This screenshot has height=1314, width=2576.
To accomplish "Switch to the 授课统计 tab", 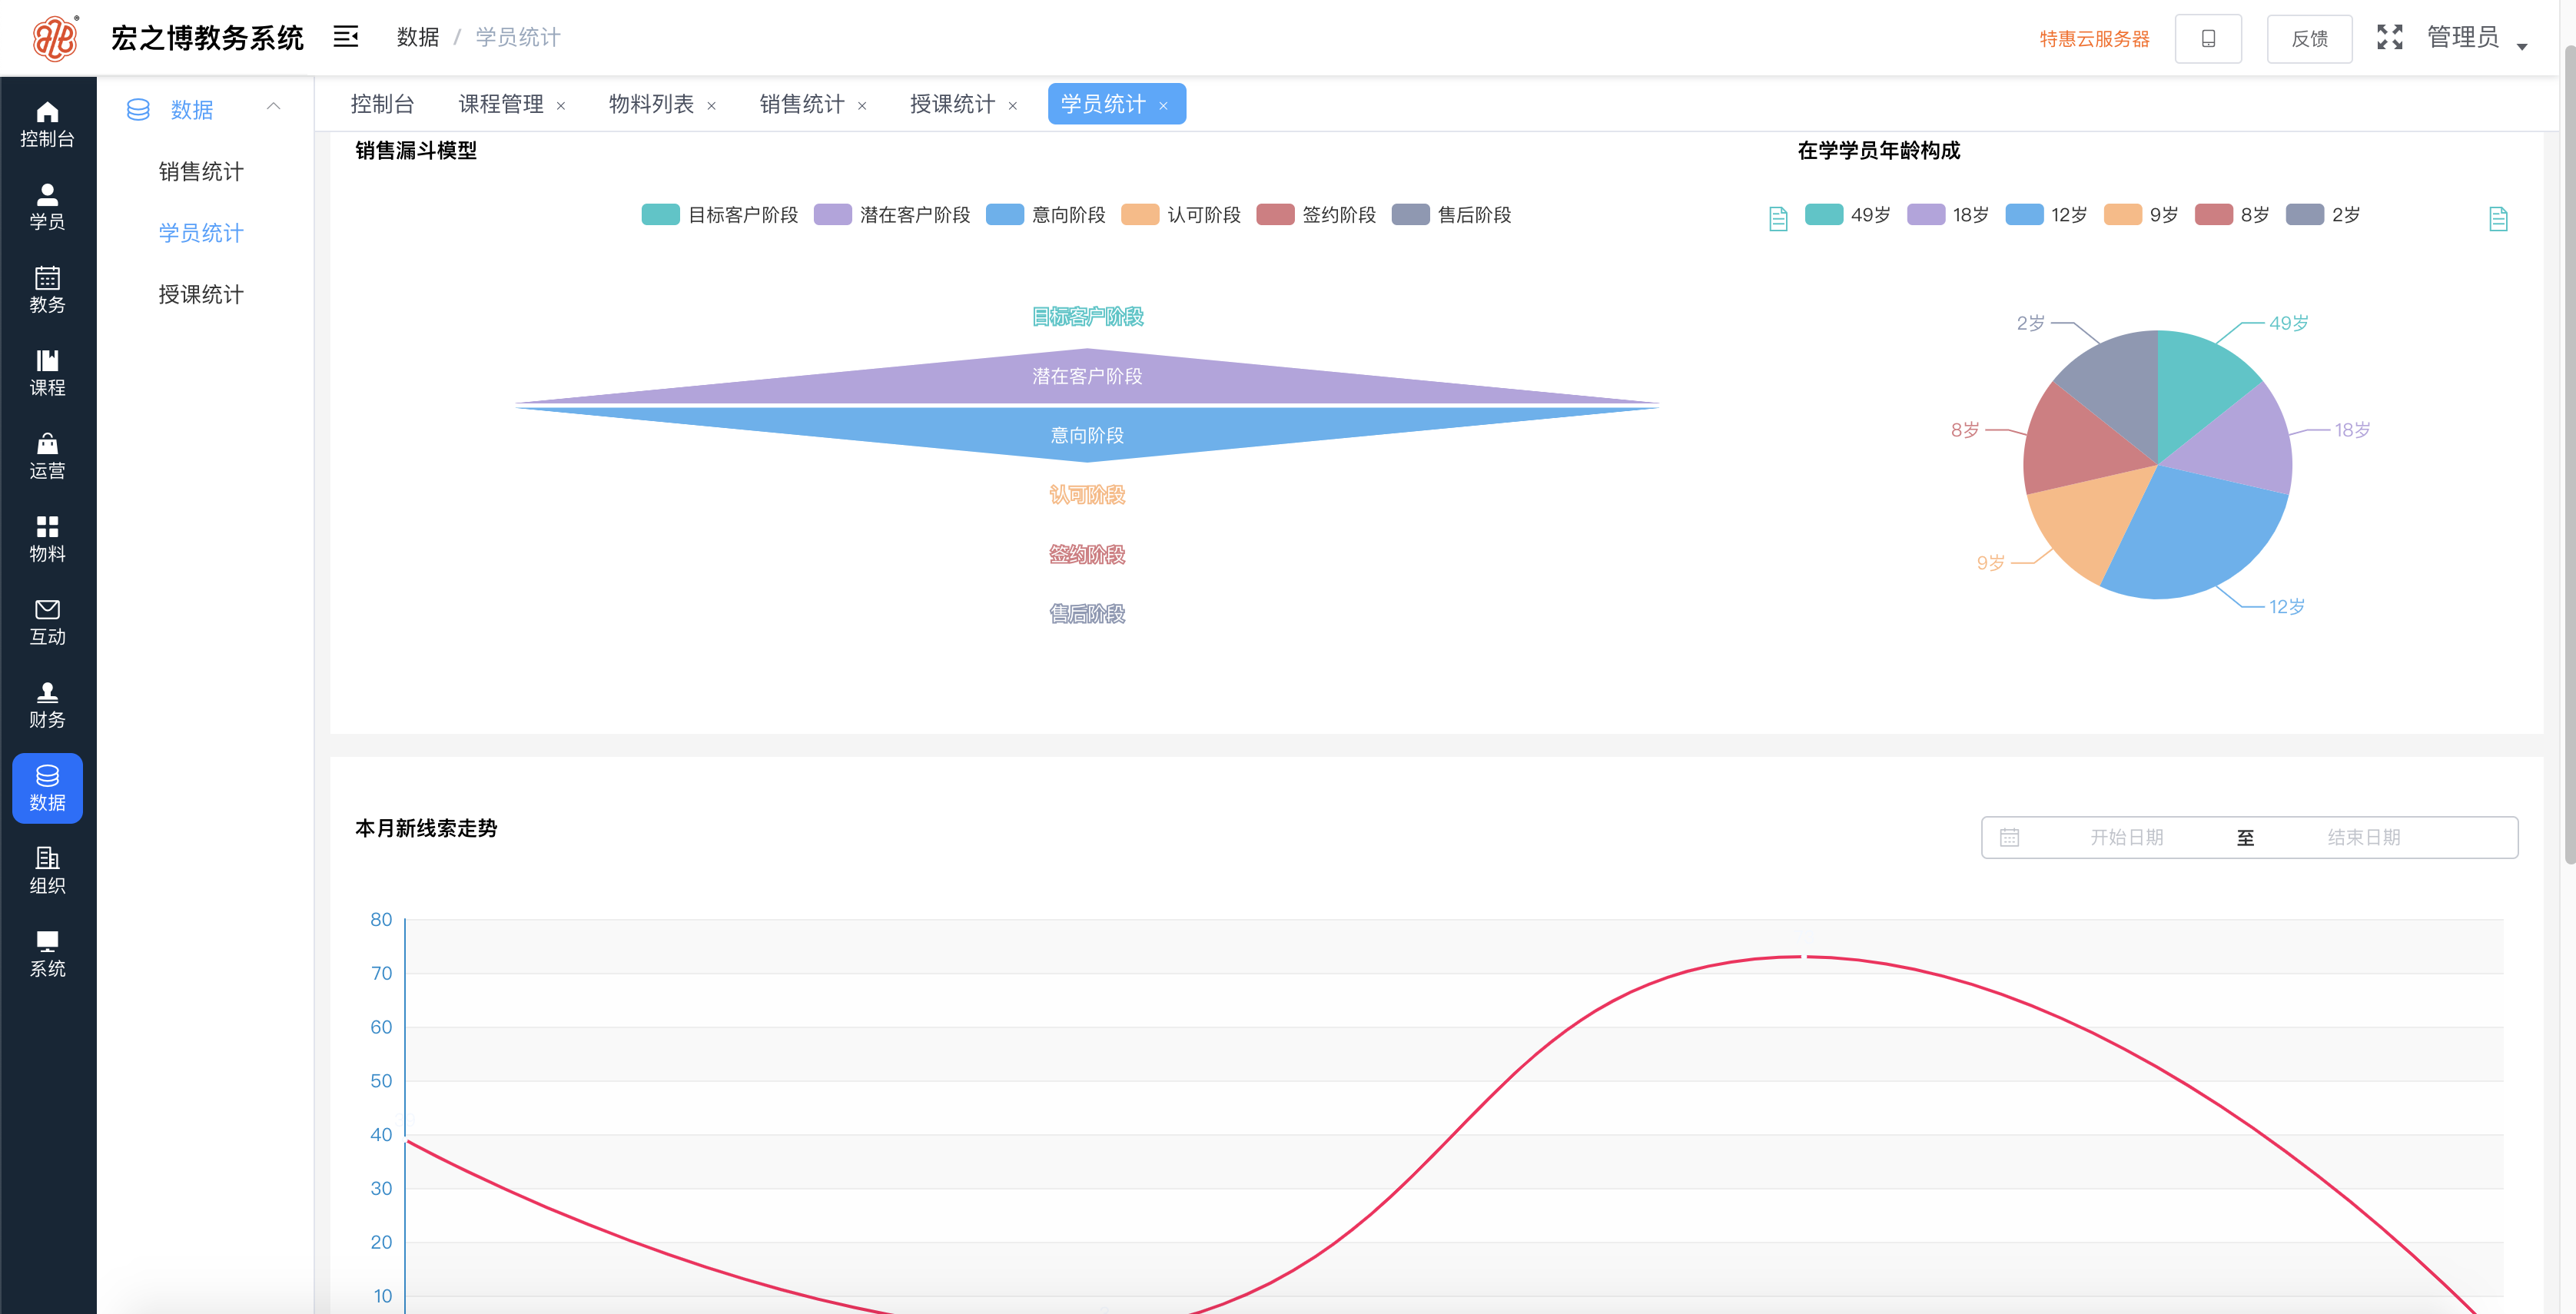I will coord(952,104).
